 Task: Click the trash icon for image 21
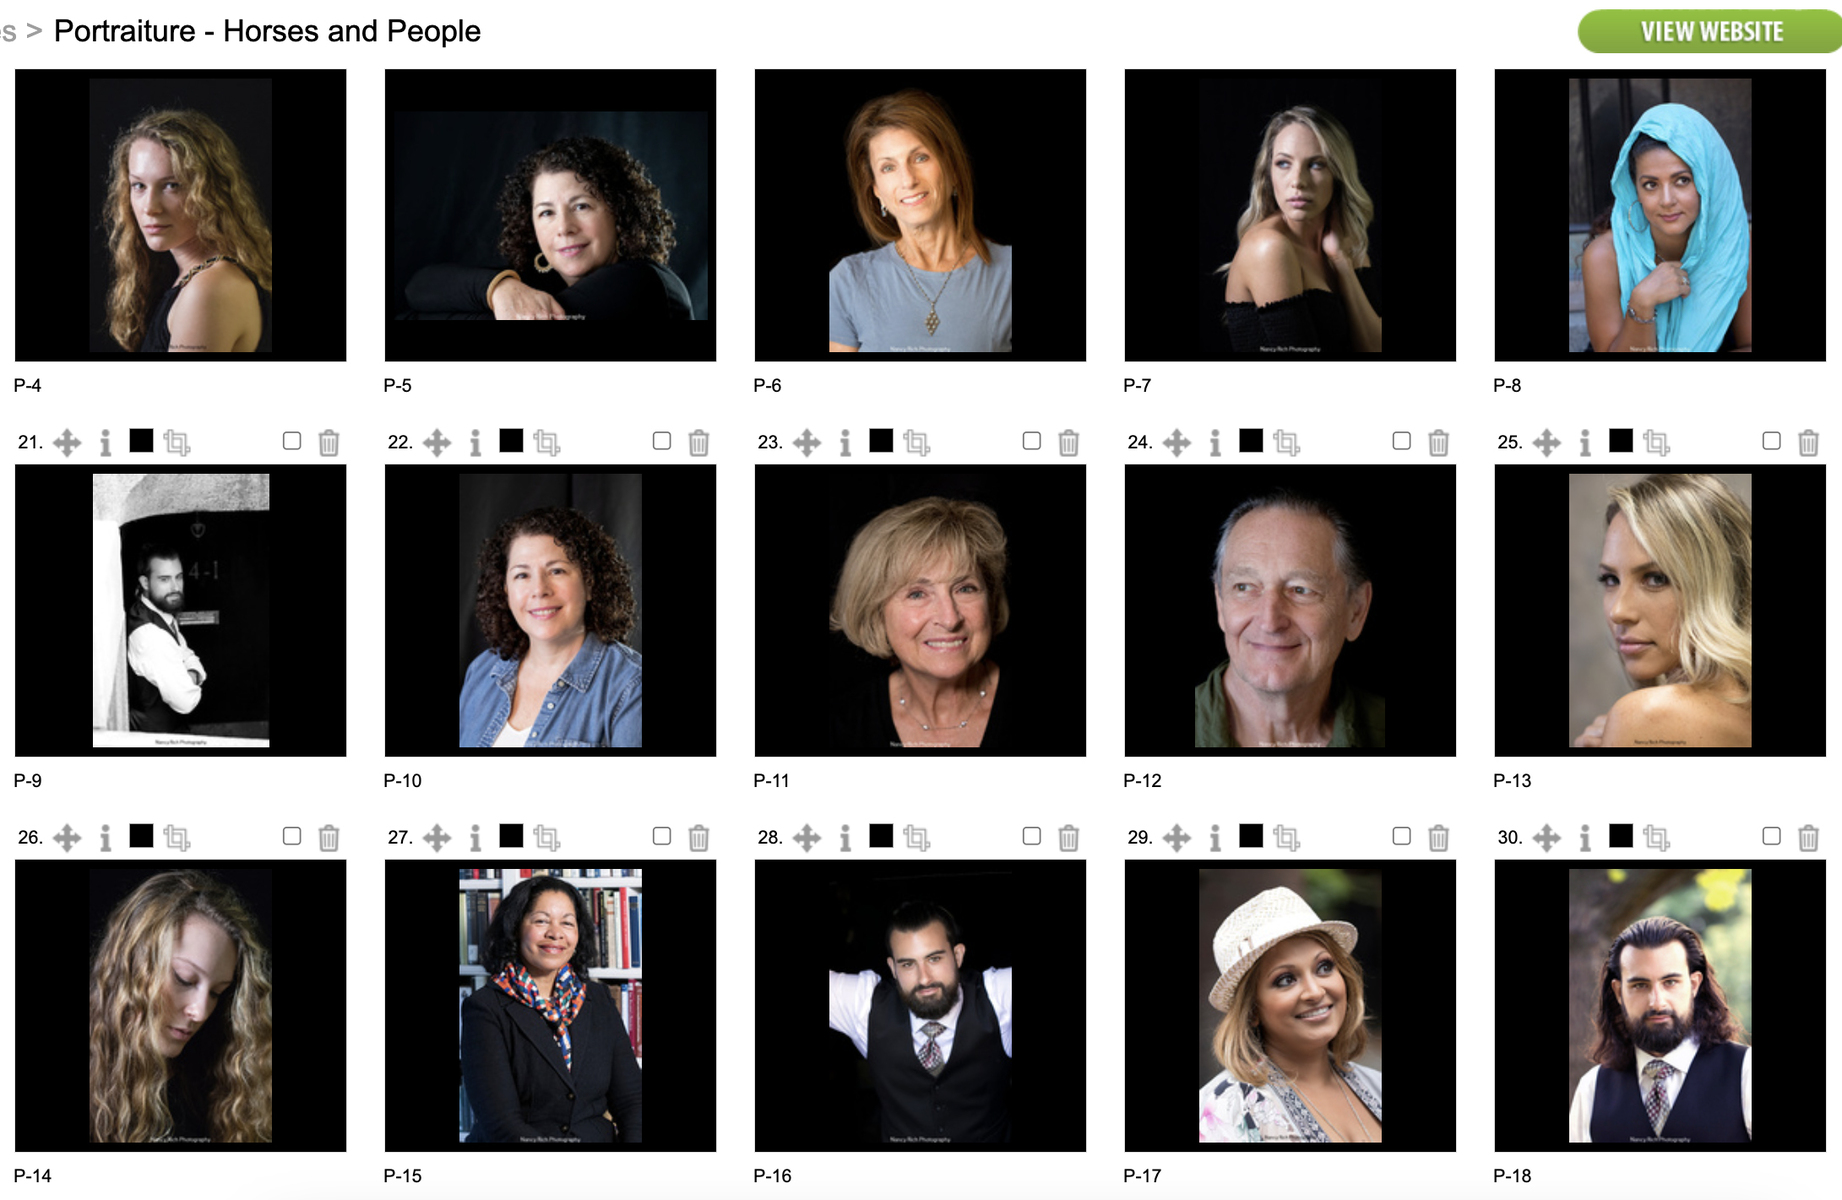(328, 442)
